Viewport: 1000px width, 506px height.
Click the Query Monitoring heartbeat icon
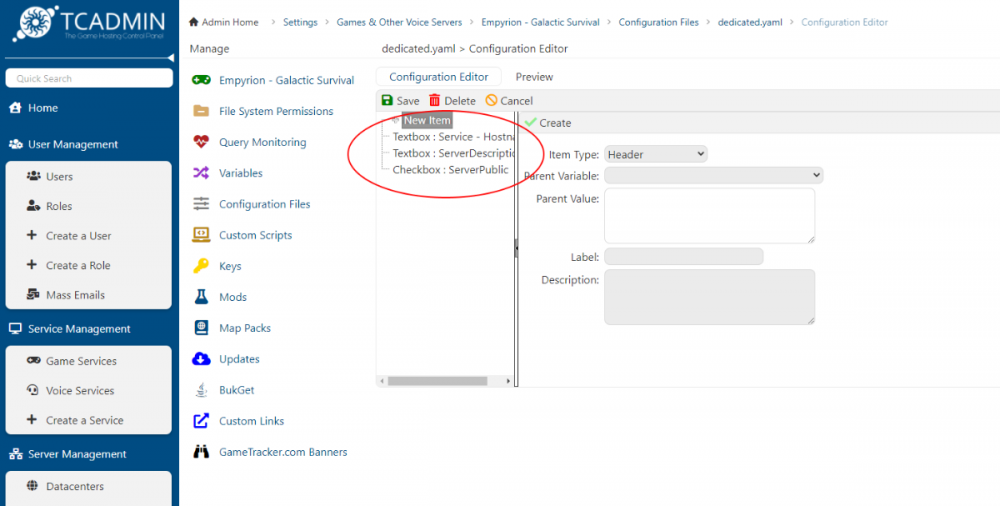[x=201, y=142]
